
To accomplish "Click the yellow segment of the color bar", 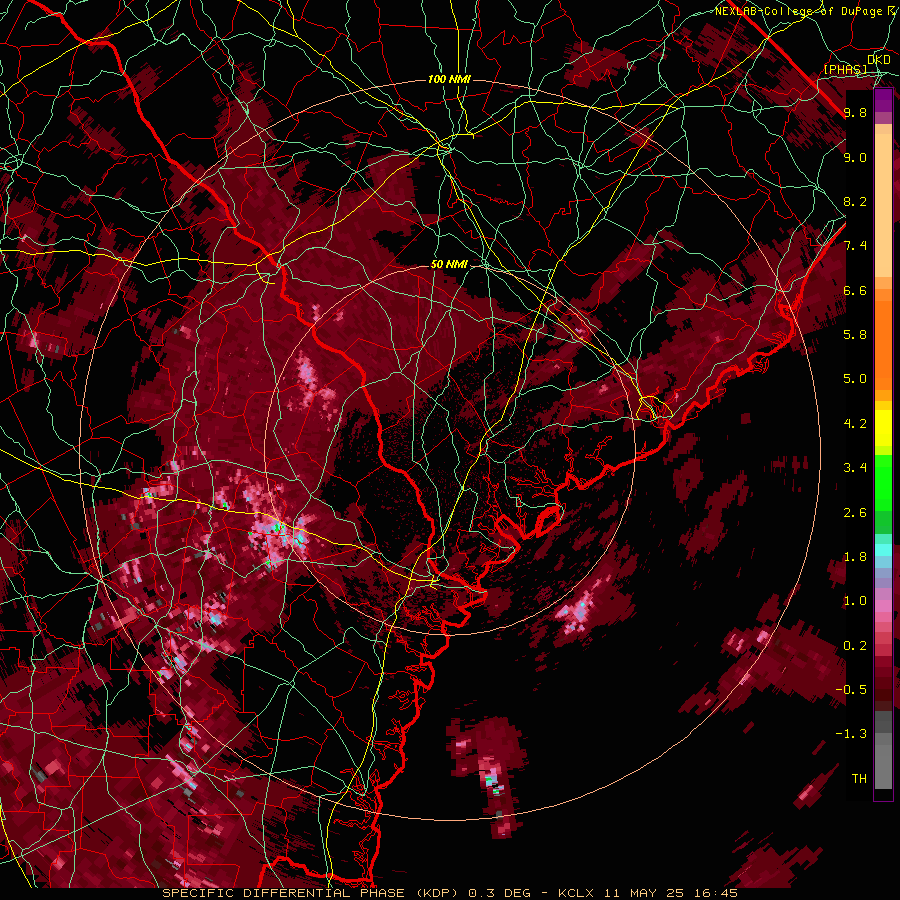I will pos(883,428).
